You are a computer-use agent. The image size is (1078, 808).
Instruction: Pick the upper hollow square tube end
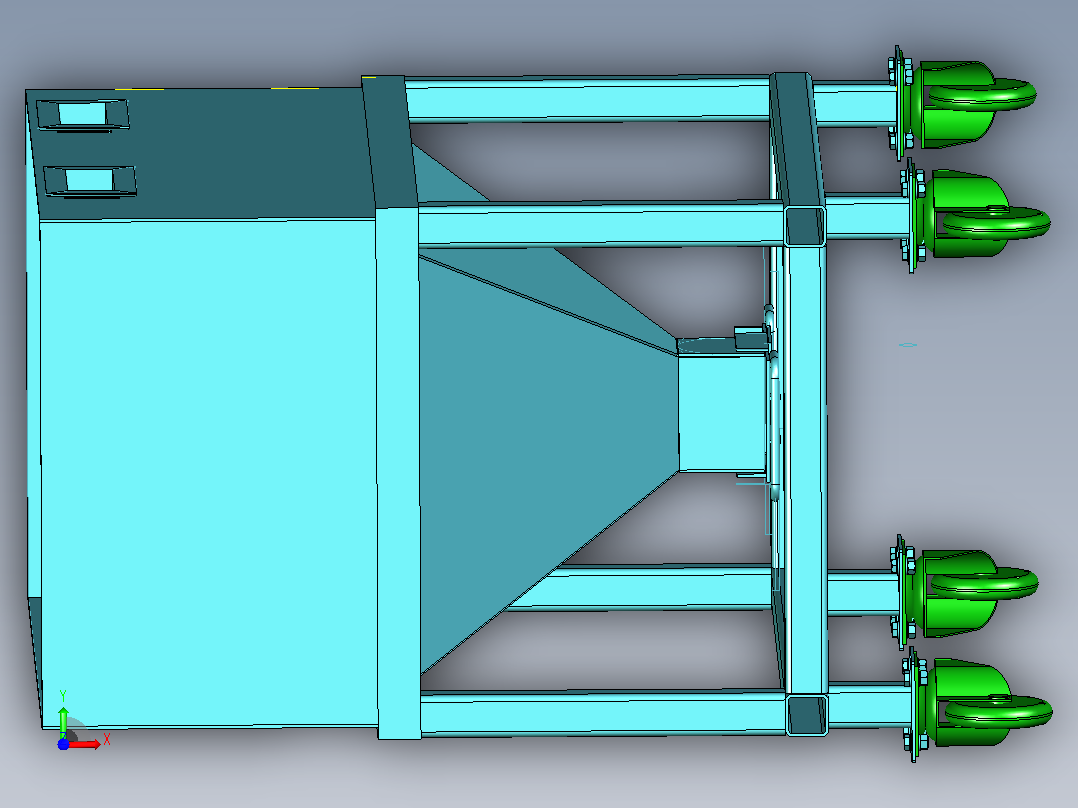click(x=805, y=226)
